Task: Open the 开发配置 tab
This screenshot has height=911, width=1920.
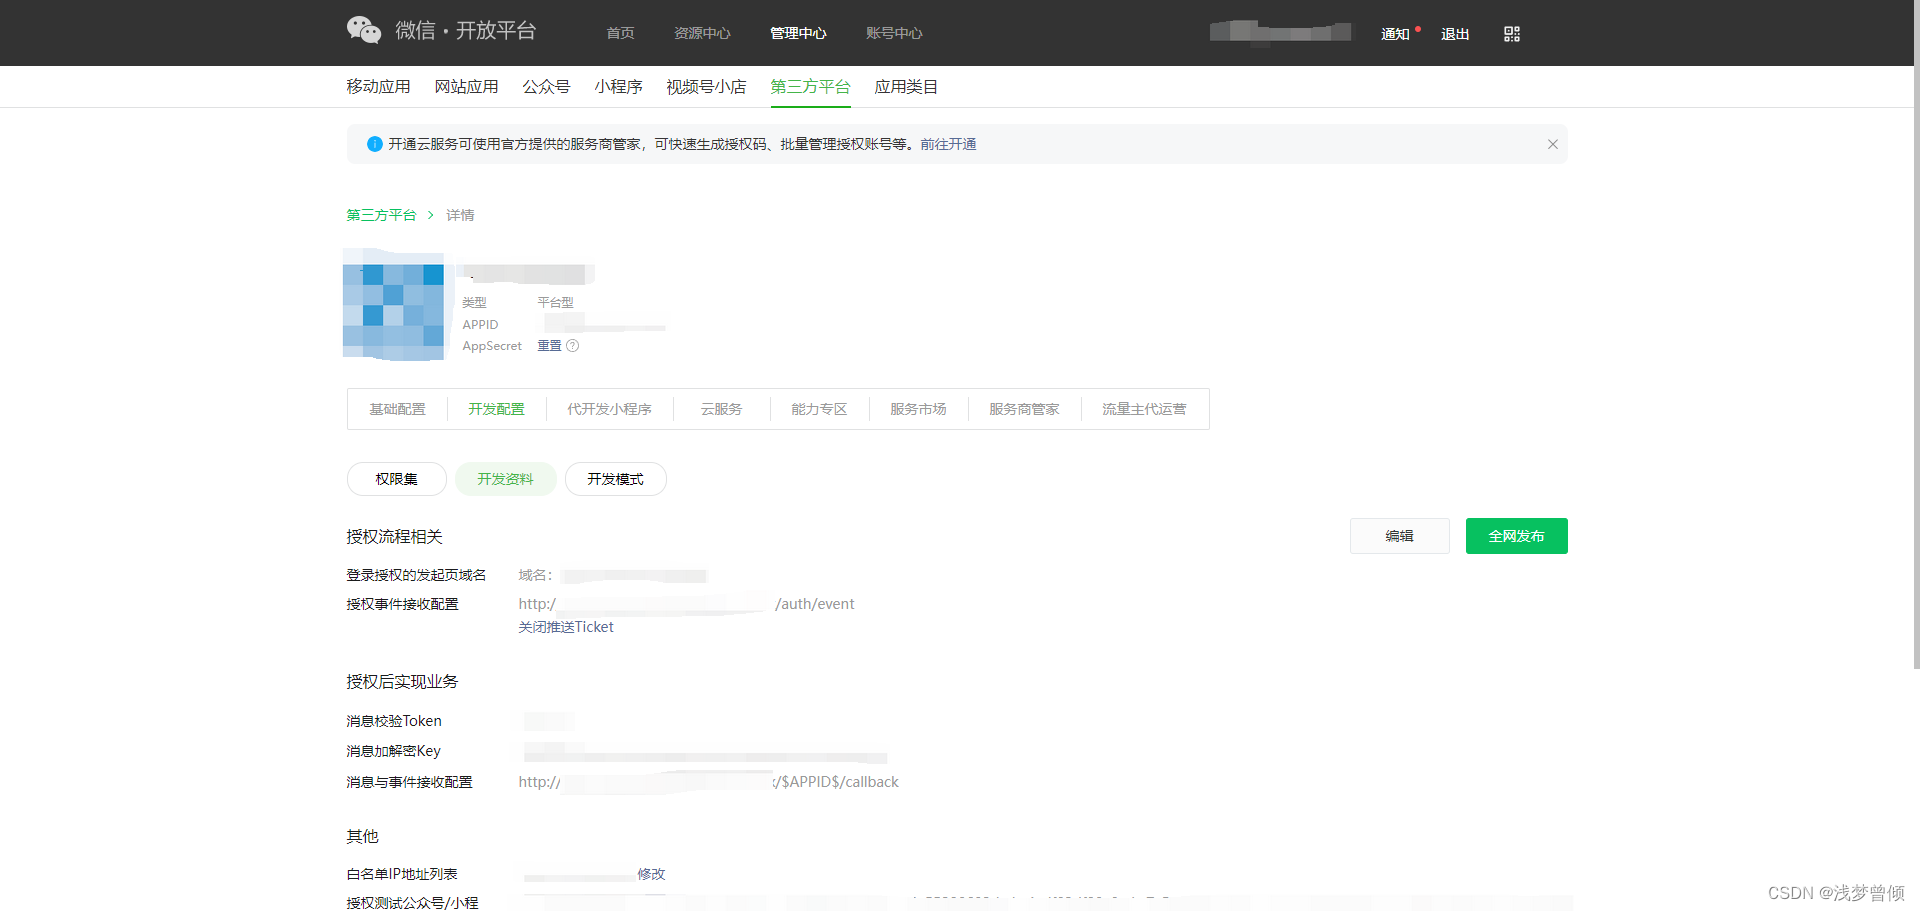Action: point(496,409)
